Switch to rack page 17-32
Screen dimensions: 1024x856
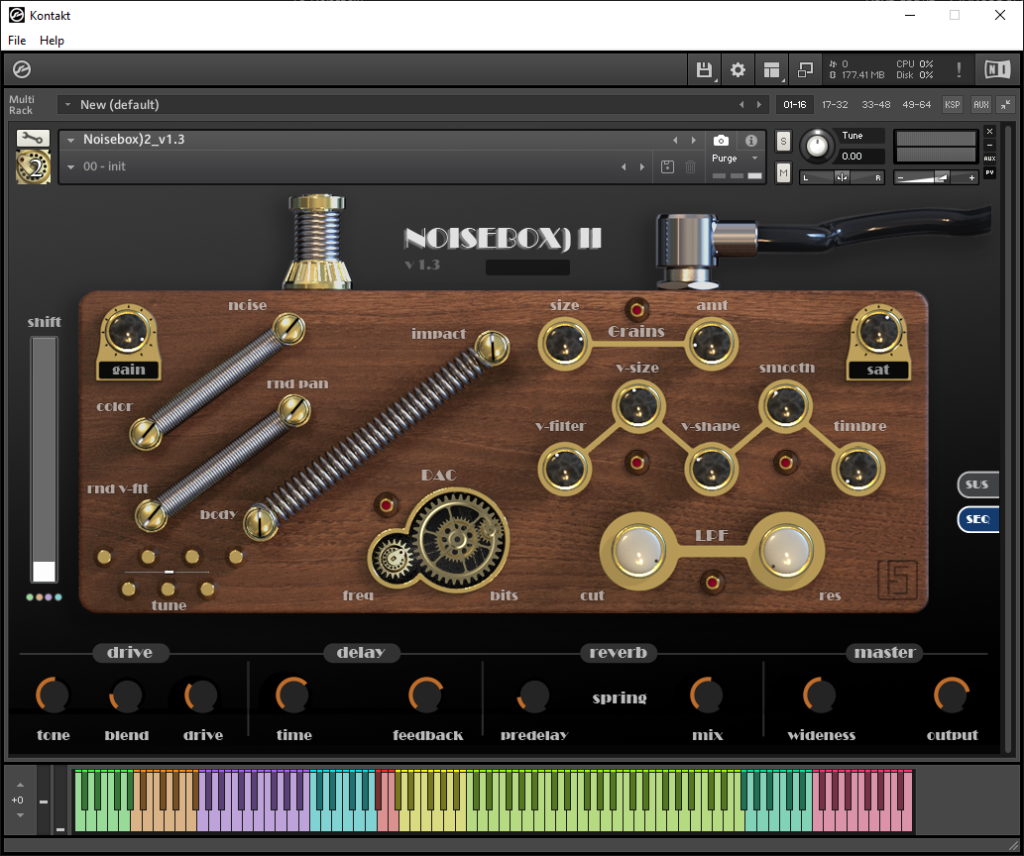(x=835, y=104)
